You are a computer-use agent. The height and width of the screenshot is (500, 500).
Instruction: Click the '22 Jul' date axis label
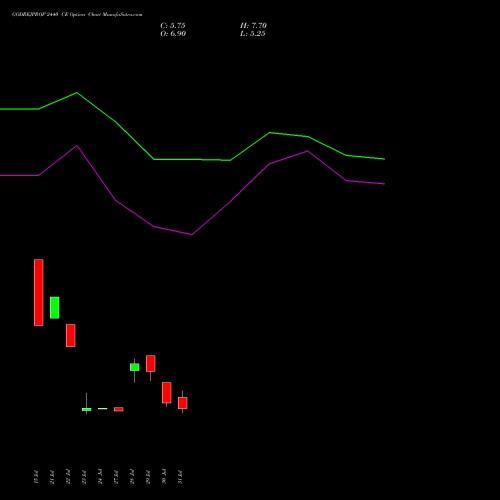[x=68, y=477]
